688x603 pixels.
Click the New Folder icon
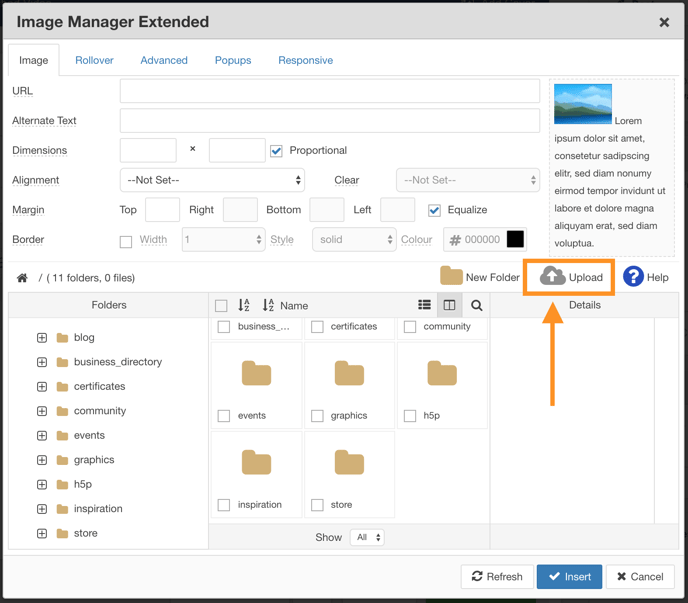(x=451, y=277)
